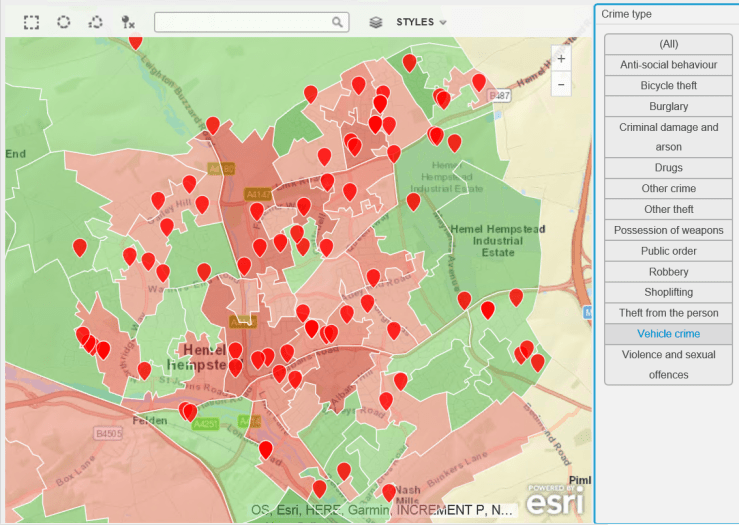Select the Drugs crime type
Image resolution: width=739 pixels, height=525 pixels.
pyautogui.click(x=668, y=168)
